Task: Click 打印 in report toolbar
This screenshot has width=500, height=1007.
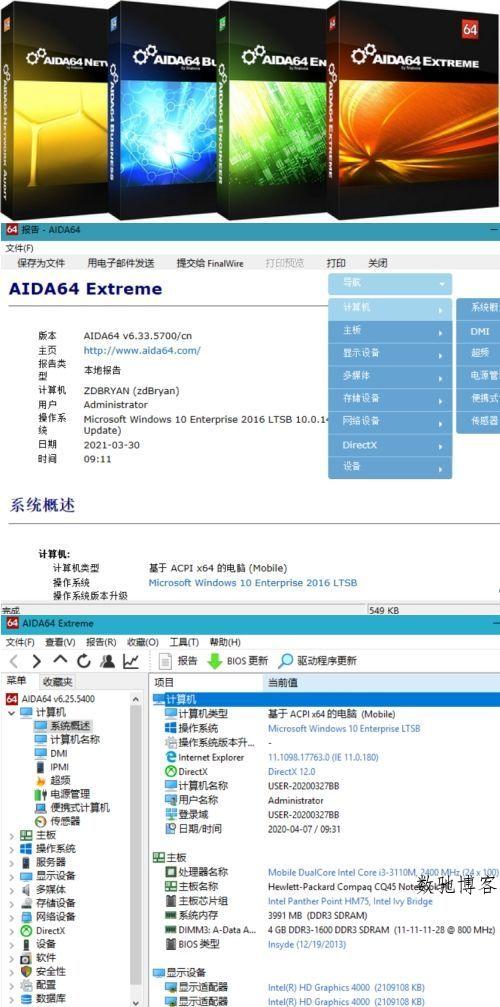Action: click(336, 263)
